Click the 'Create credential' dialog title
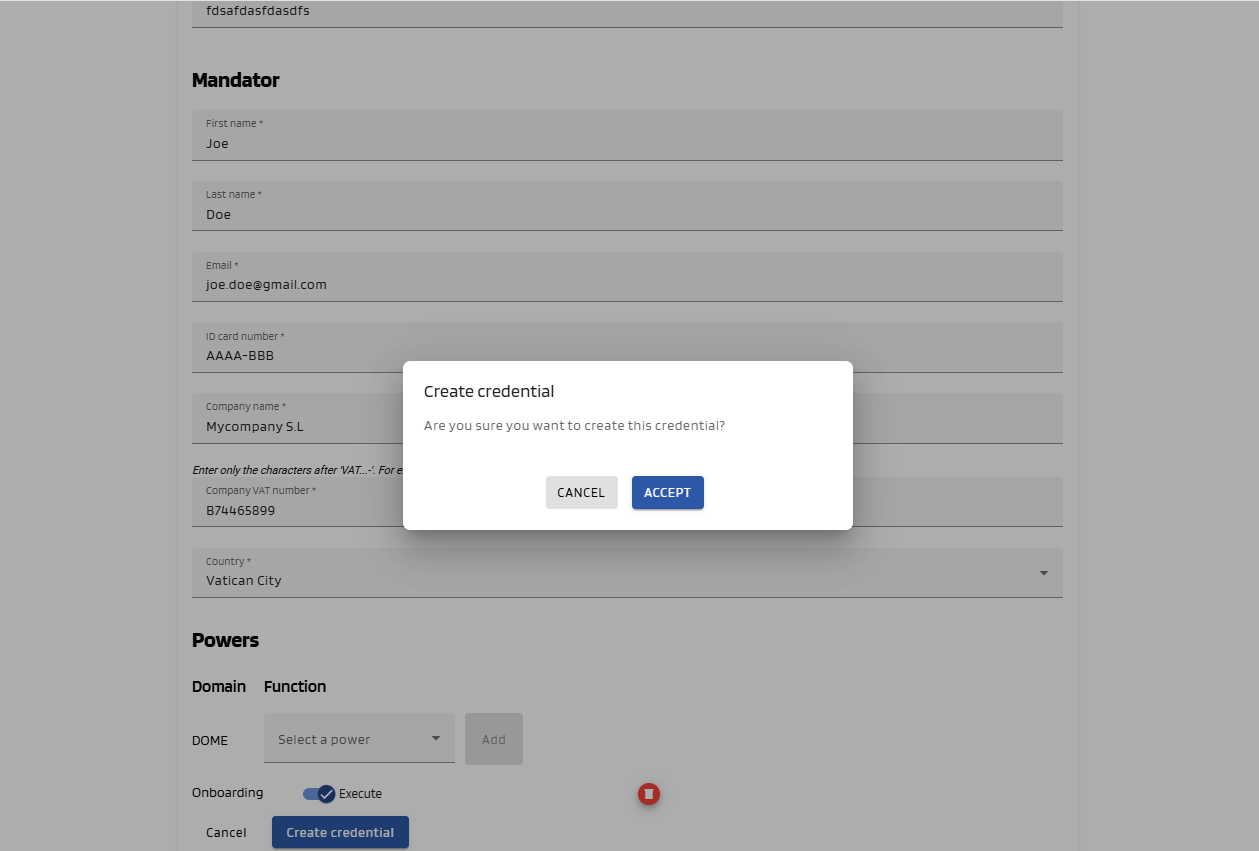 (489, 391)
